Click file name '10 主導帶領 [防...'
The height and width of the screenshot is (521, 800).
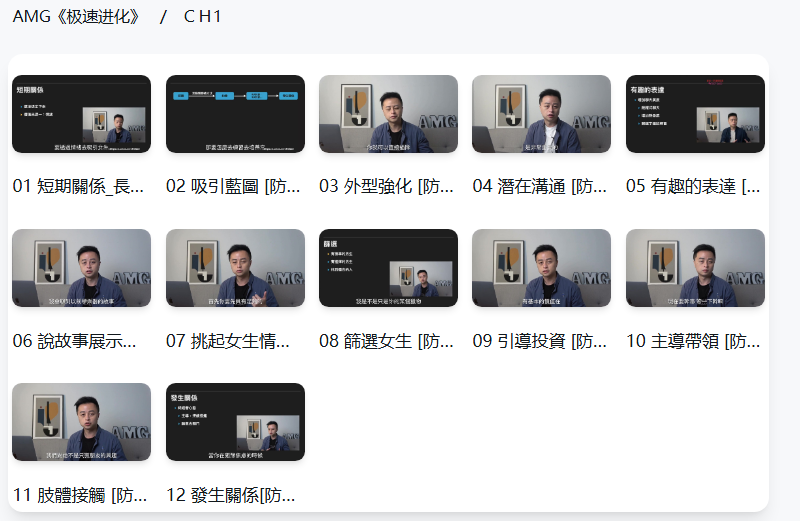pos(693,341)
